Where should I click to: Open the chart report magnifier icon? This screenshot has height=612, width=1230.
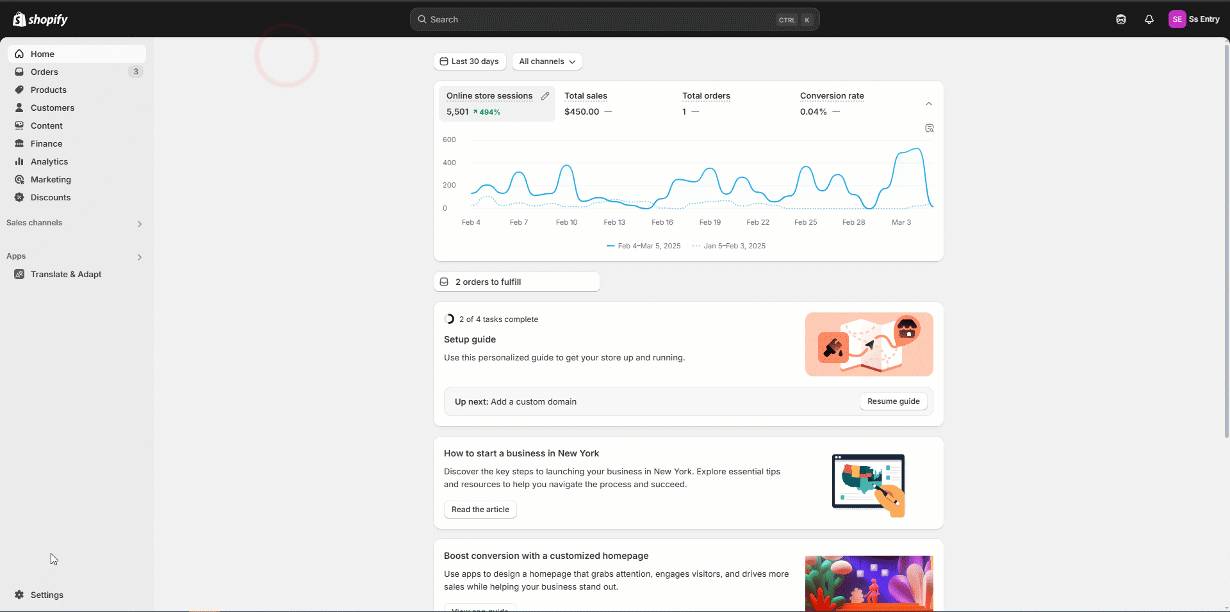(929, 128)
